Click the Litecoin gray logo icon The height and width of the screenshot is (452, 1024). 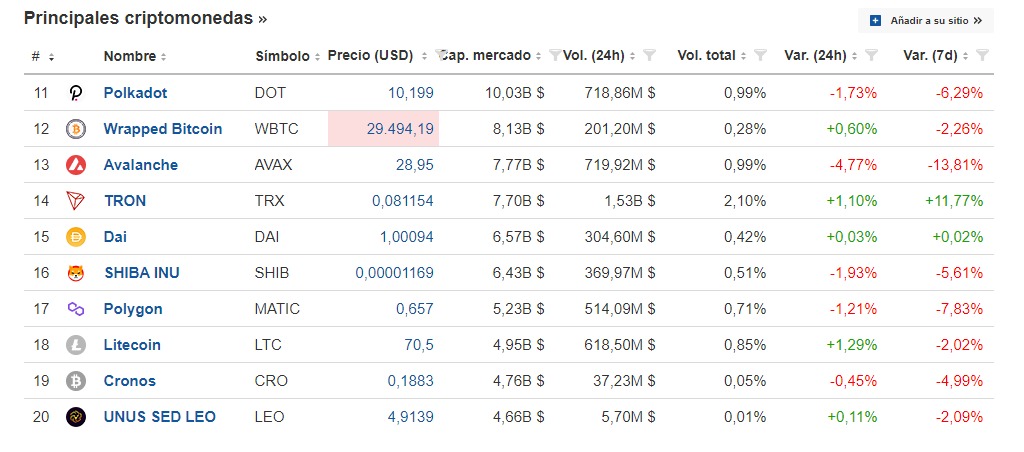[76, 345]
